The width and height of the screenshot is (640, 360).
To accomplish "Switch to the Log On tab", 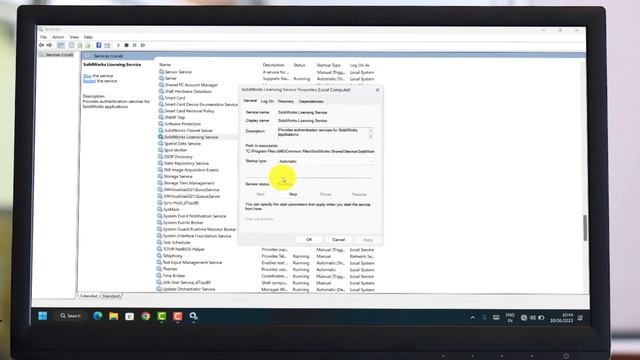I will pyautogui.click(x=267, y=101).
